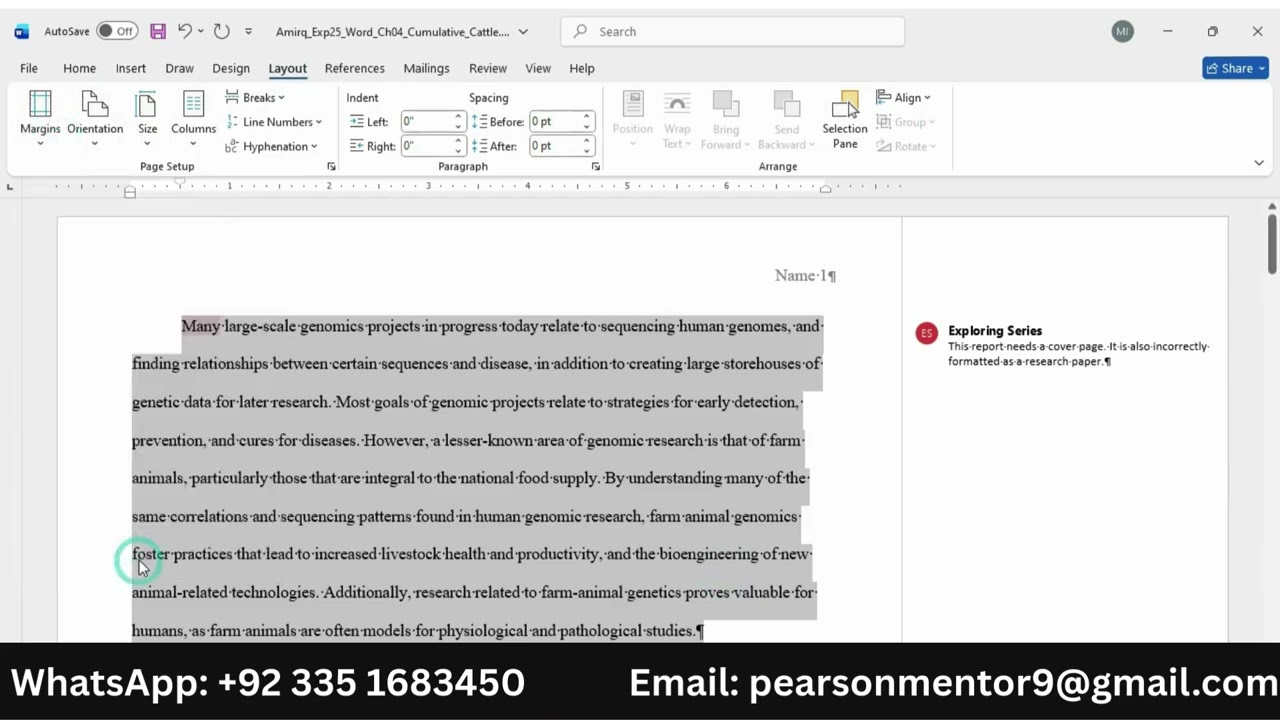Open the Undo history dropdown arrow
Viewport: 1280px width, 720px height.
click(x=201, y=31)
